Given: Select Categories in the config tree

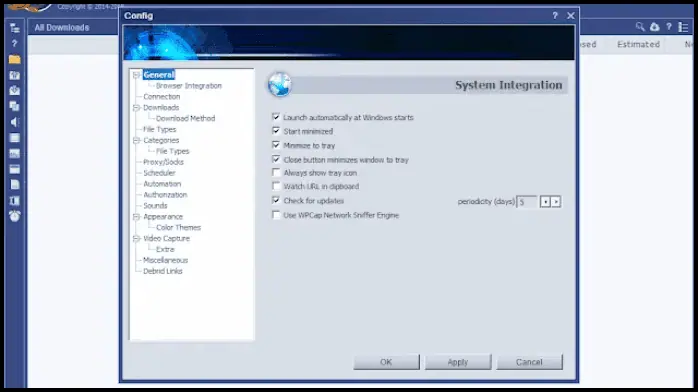Looking at the screenshot, I should (x=161, y=140).
